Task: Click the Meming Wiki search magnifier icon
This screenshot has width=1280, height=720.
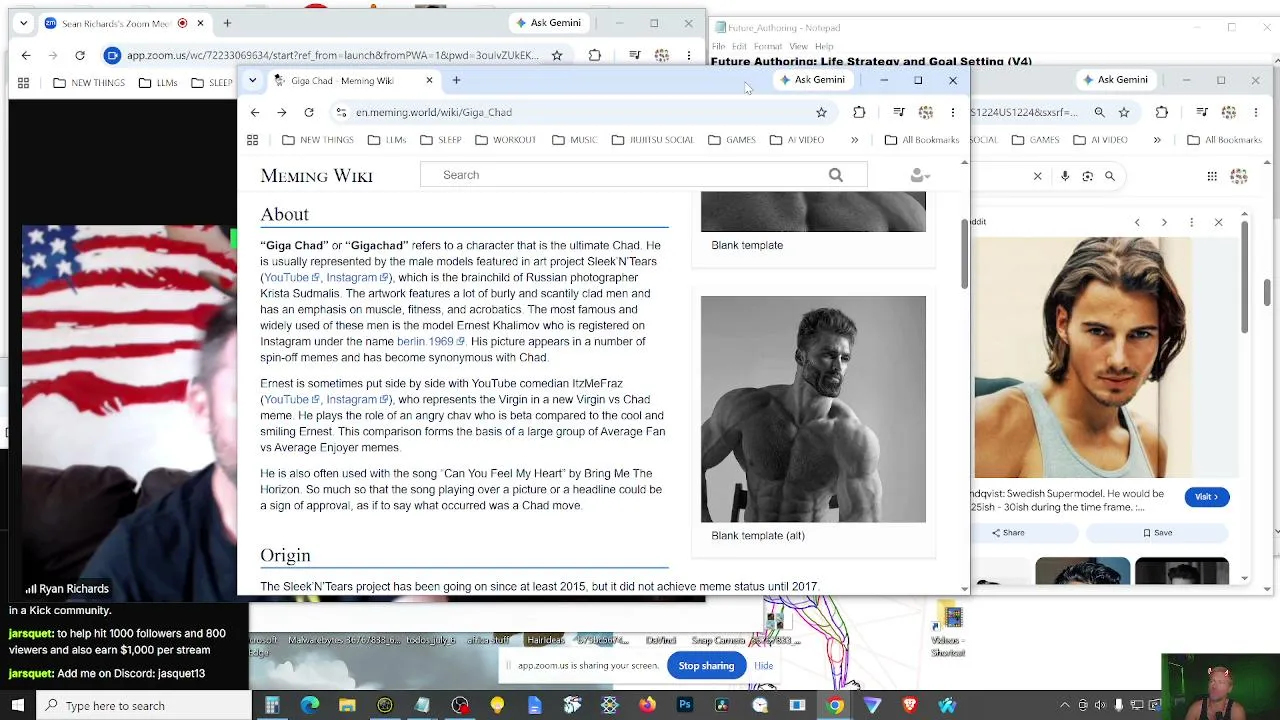Action: 835,175
